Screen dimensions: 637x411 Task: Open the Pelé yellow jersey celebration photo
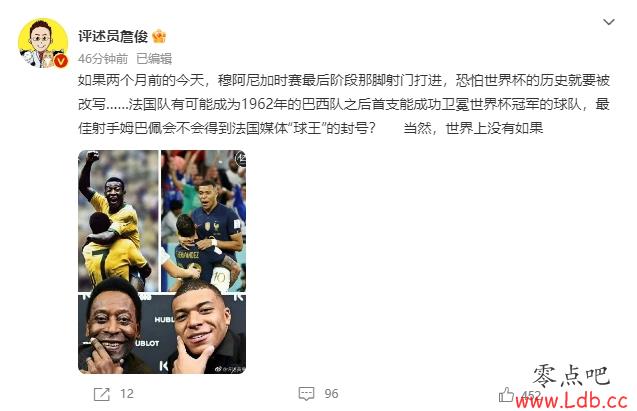pyautogui.click(x=118, y=221)
